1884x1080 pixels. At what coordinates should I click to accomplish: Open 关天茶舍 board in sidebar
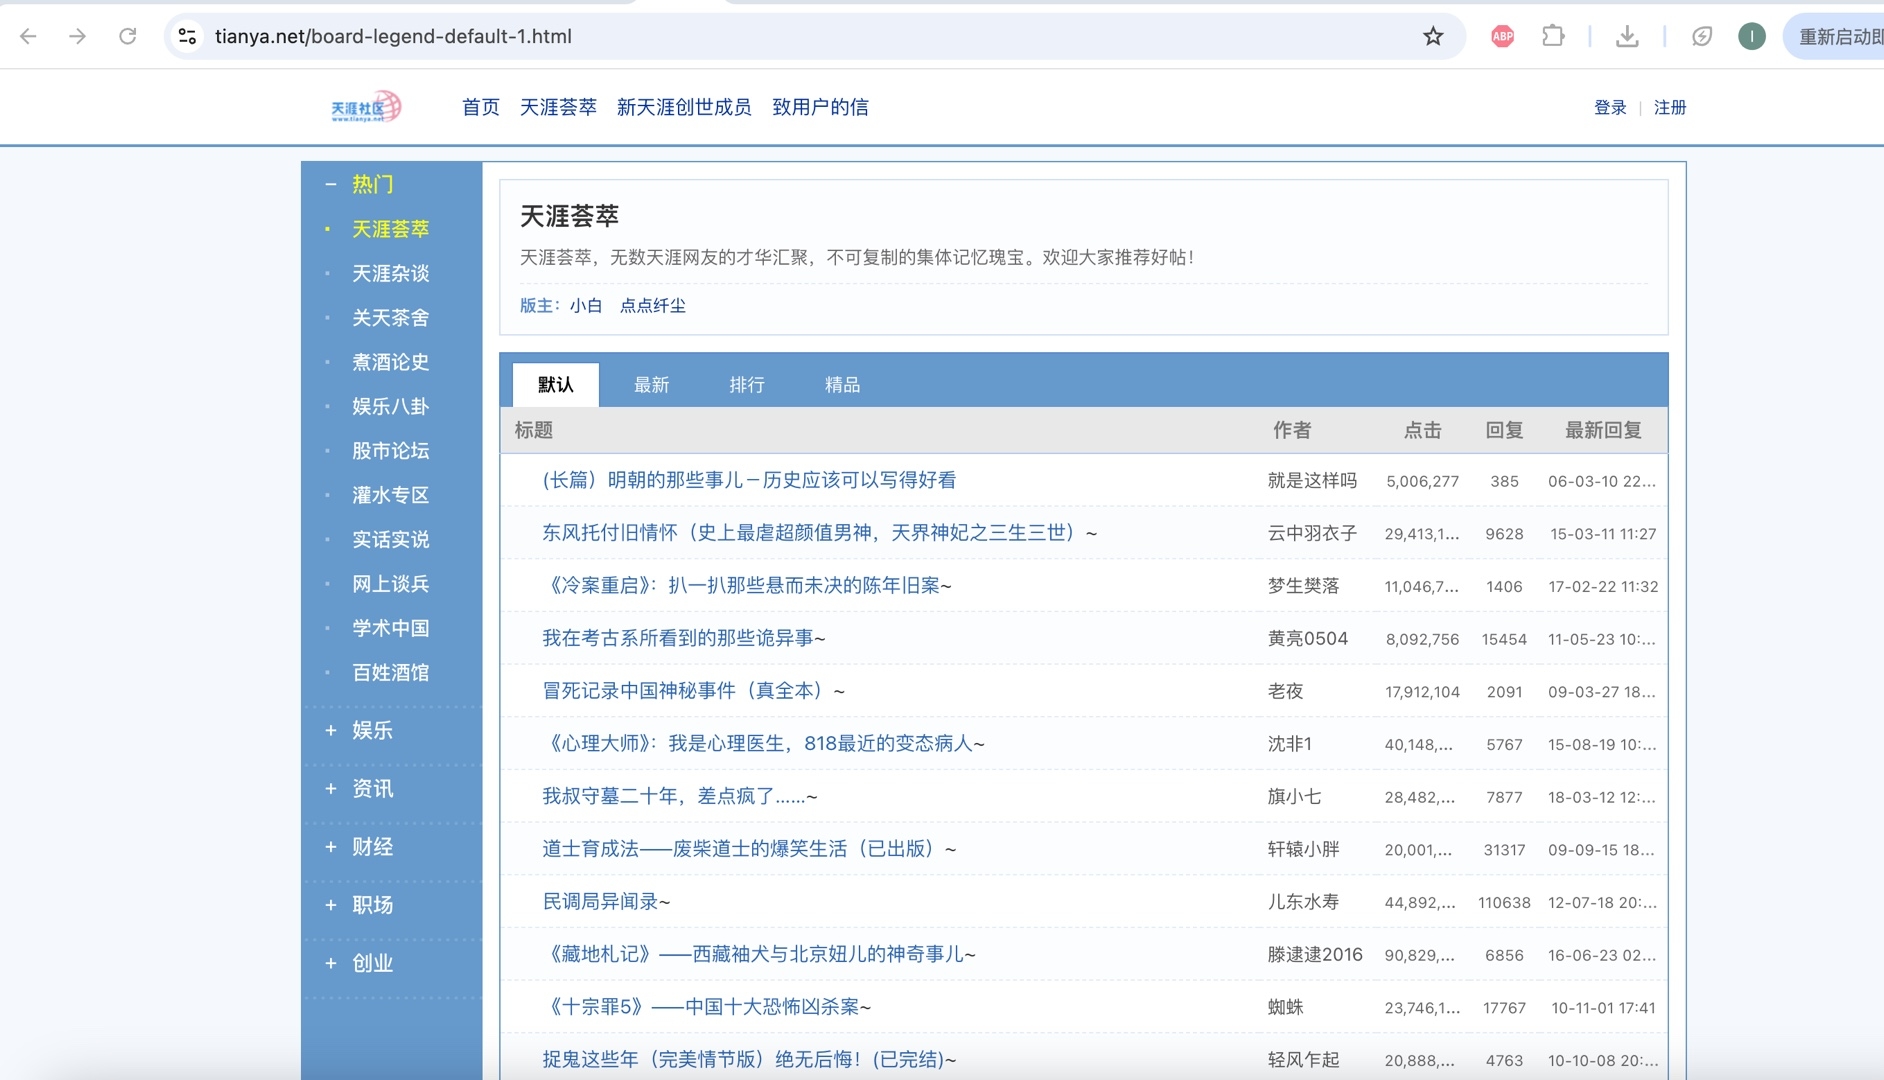(390, 317)
